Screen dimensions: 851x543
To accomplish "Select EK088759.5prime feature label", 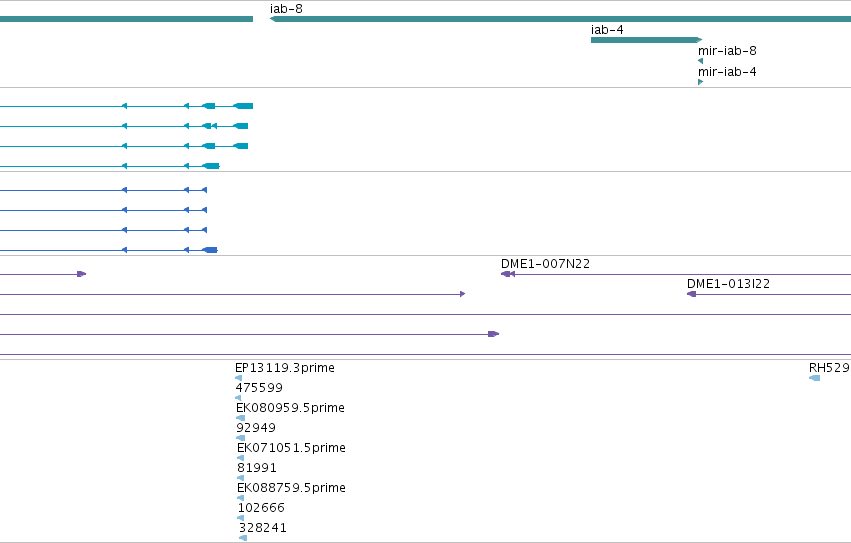I will (291, 488).
